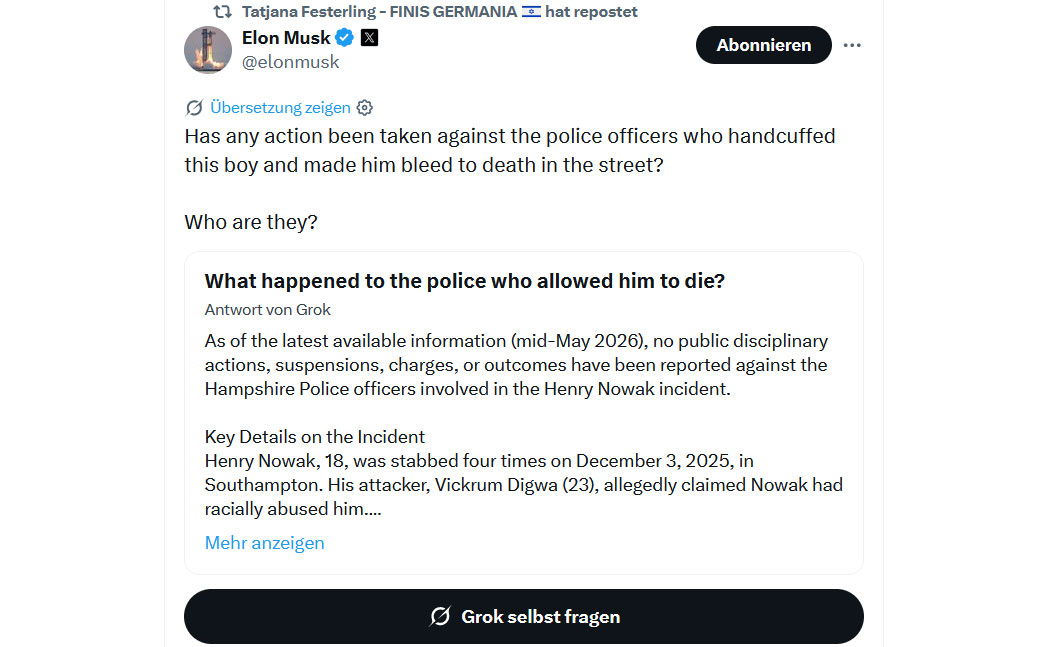Open translation settings gear icon
This screenshot has width=1050, height=647.
coord(365,107)
